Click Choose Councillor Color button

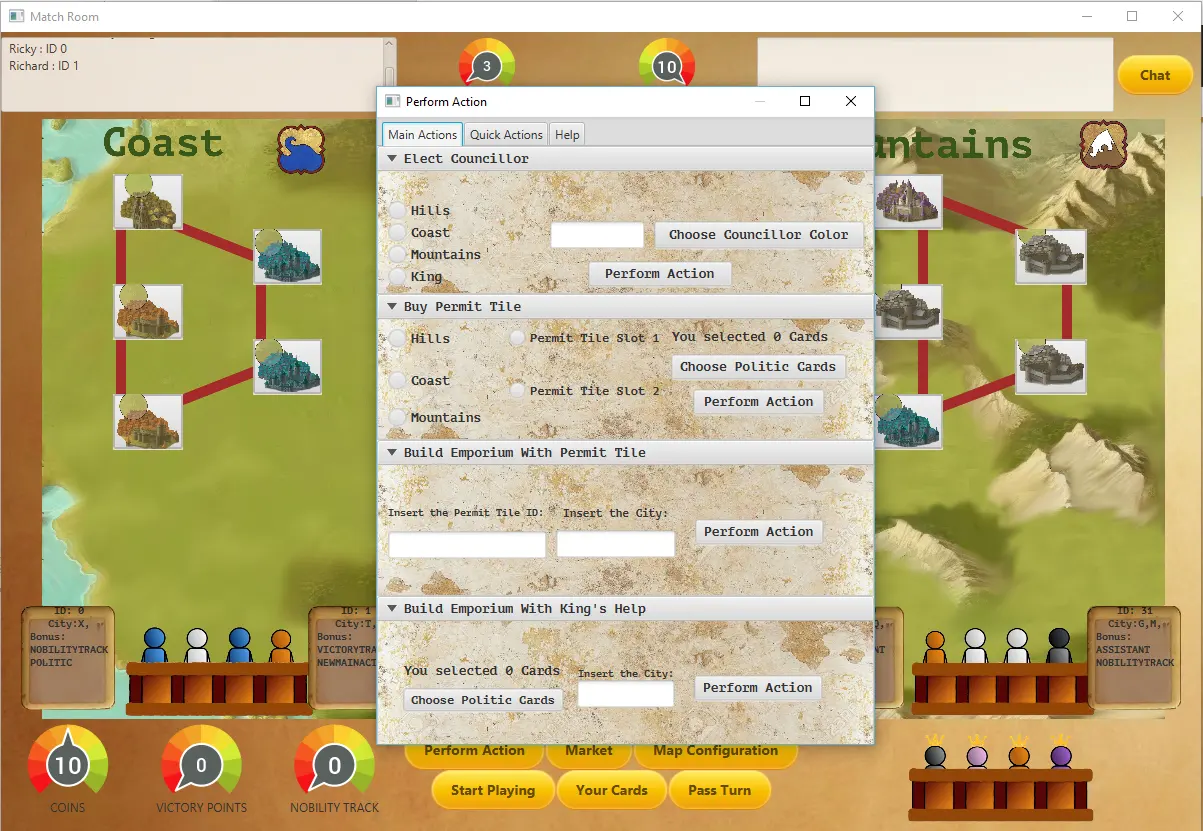coord(758,235)
